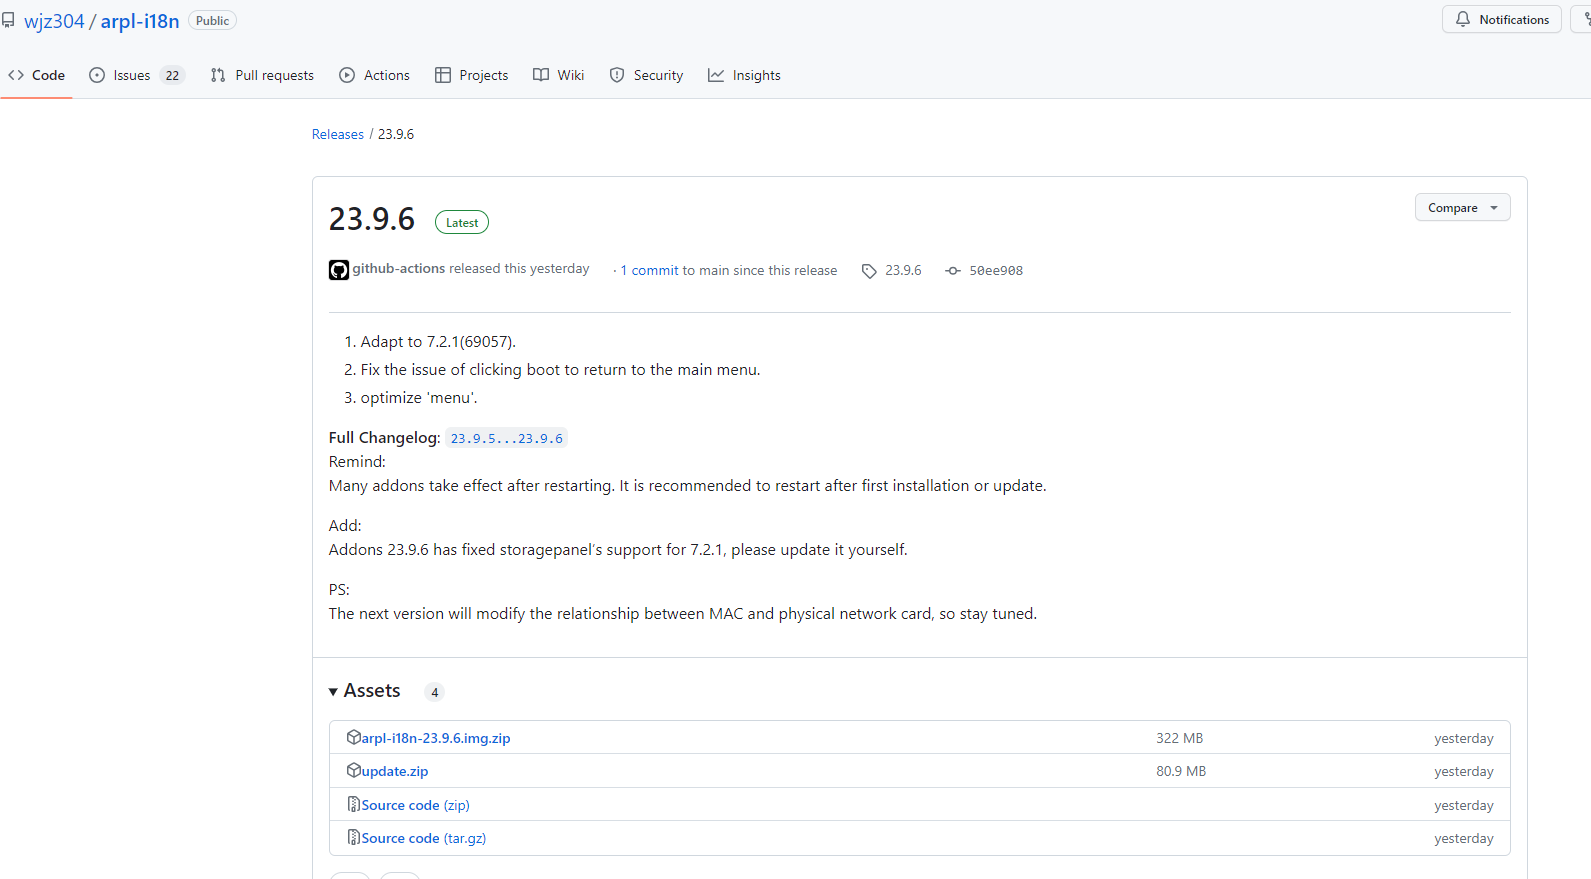Open the 23.9.5...23.9.6 changelog link
This screenshot has height=879, width=1591.
506,438
